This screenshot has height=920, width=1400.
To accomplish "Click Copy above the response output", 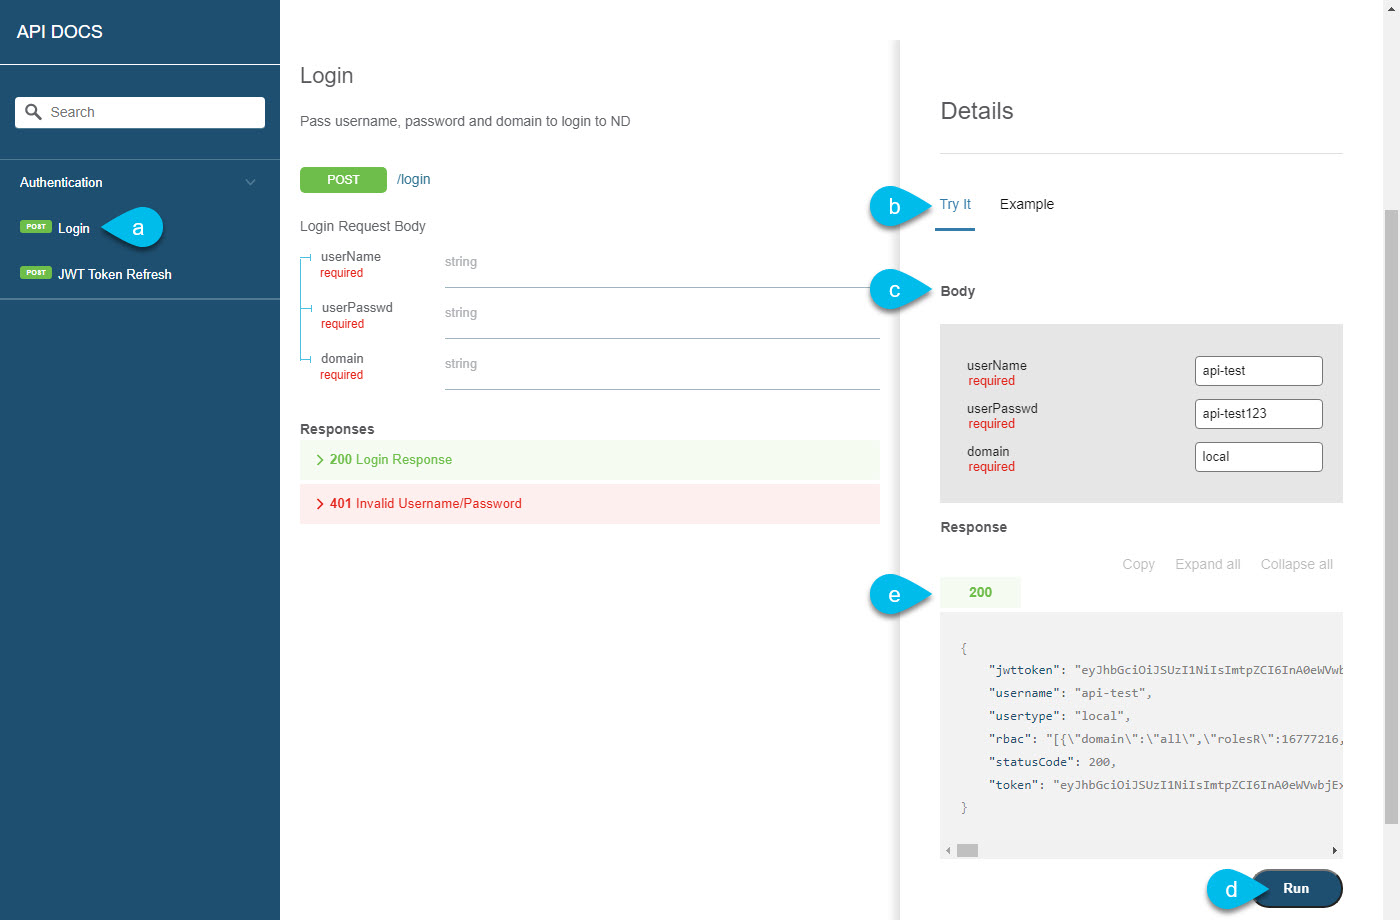I will [1138, 564].
